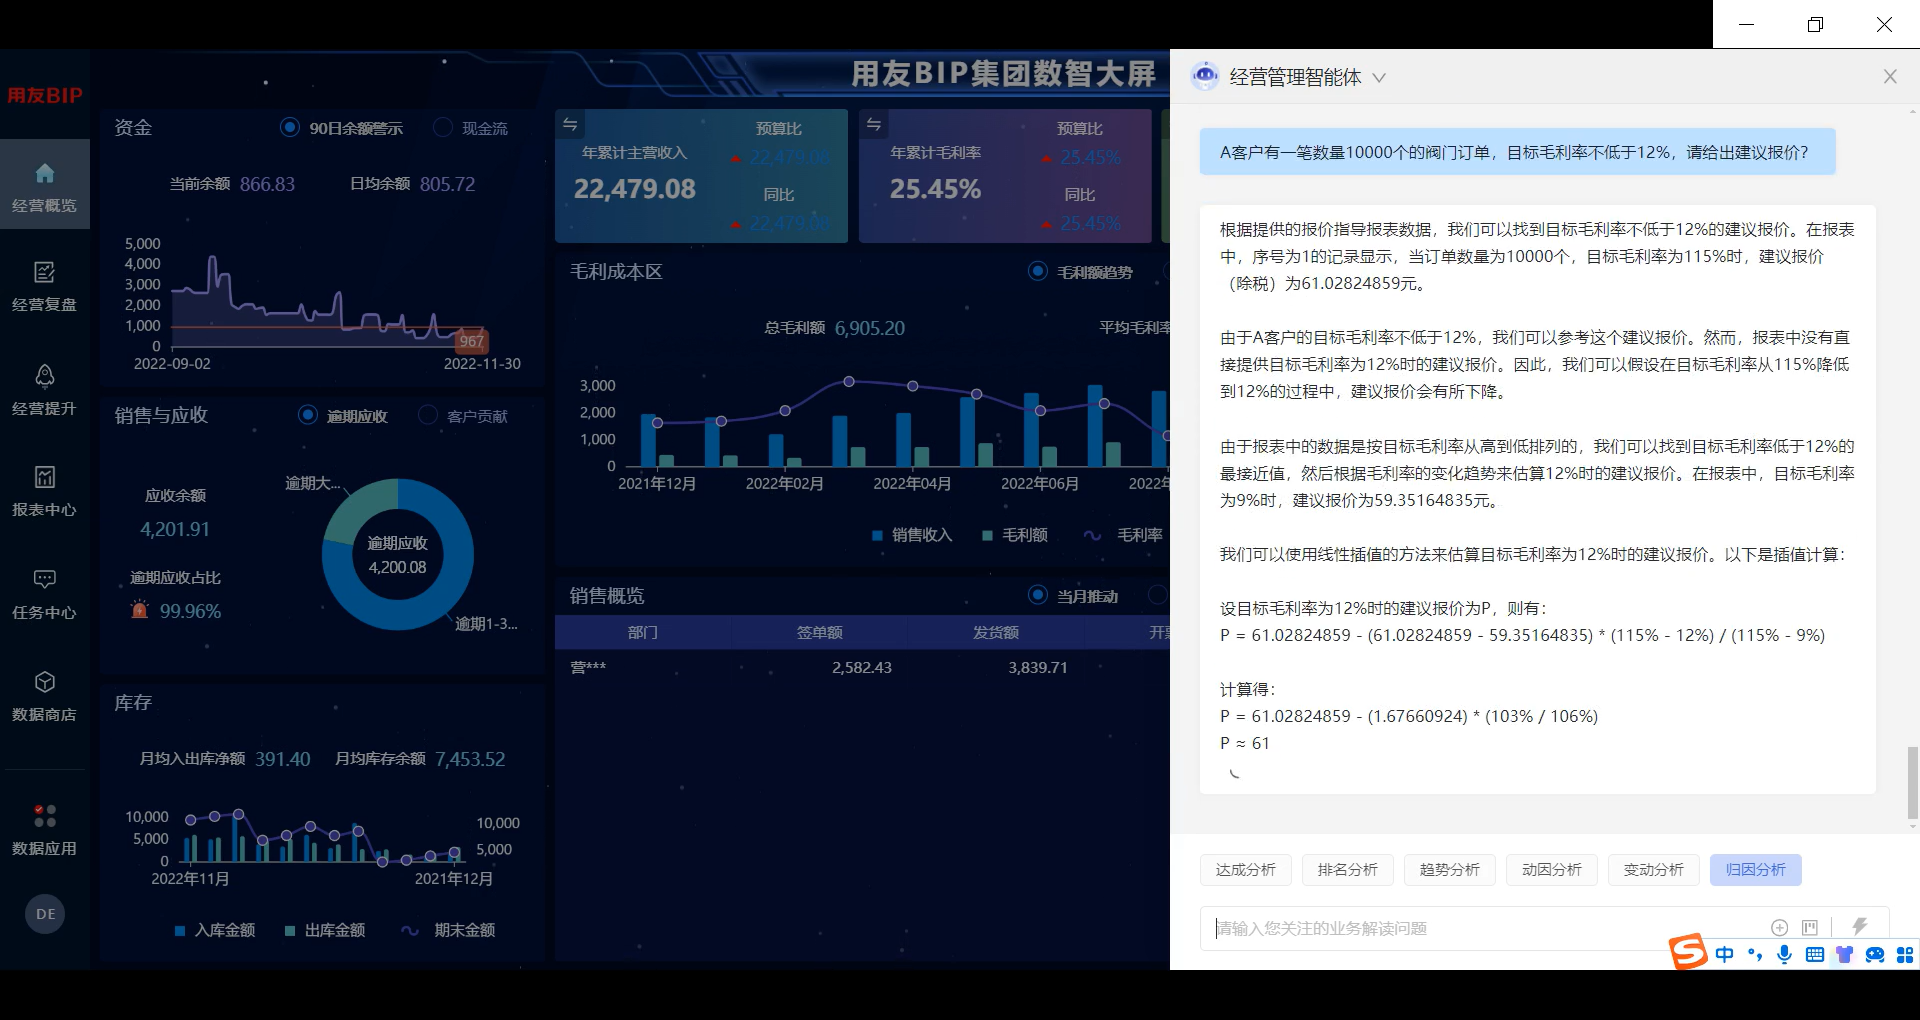Viewport: 1920px width, 1020px height.
Task: Open 经营提升 in the left sidebar
Action: point(44,392)
